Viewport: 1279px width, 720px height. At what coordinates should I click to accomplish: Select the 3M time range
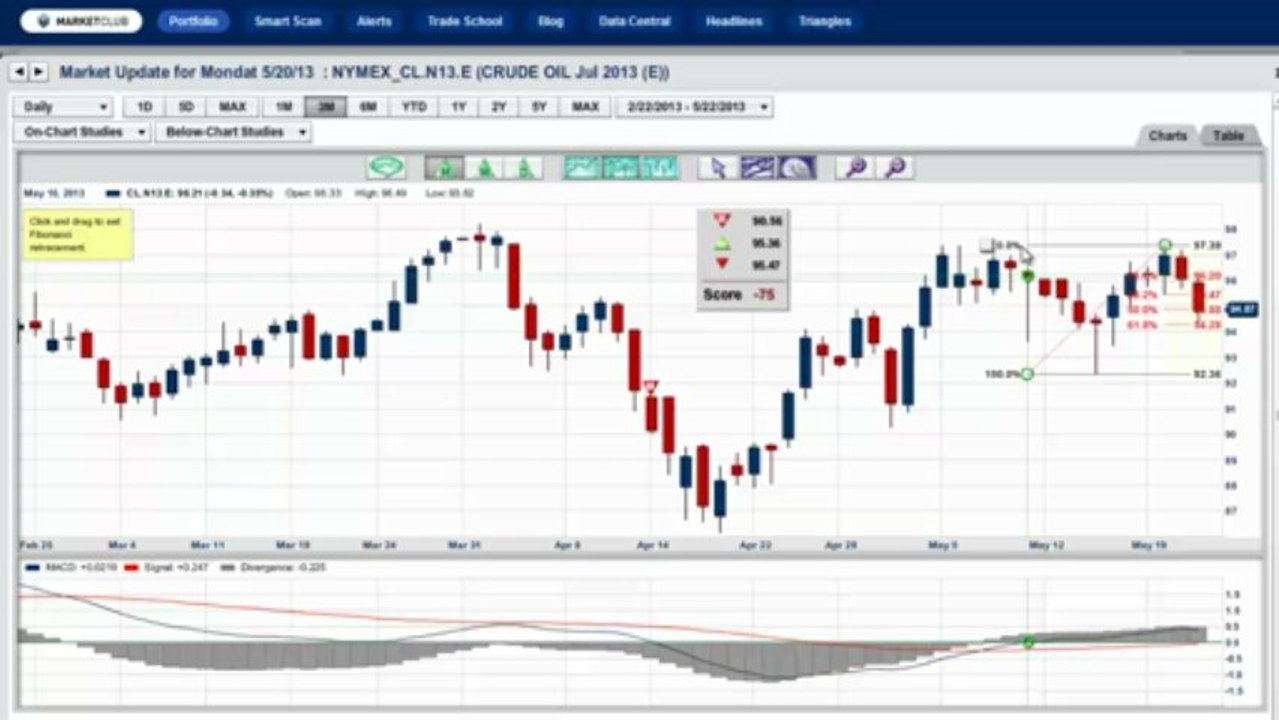point(326,107)
